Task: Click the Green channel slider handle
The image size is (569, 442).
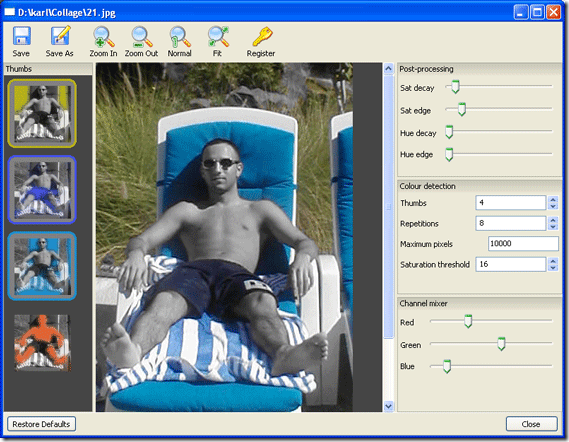Action: pyautogui.click(x=501, y=343)
